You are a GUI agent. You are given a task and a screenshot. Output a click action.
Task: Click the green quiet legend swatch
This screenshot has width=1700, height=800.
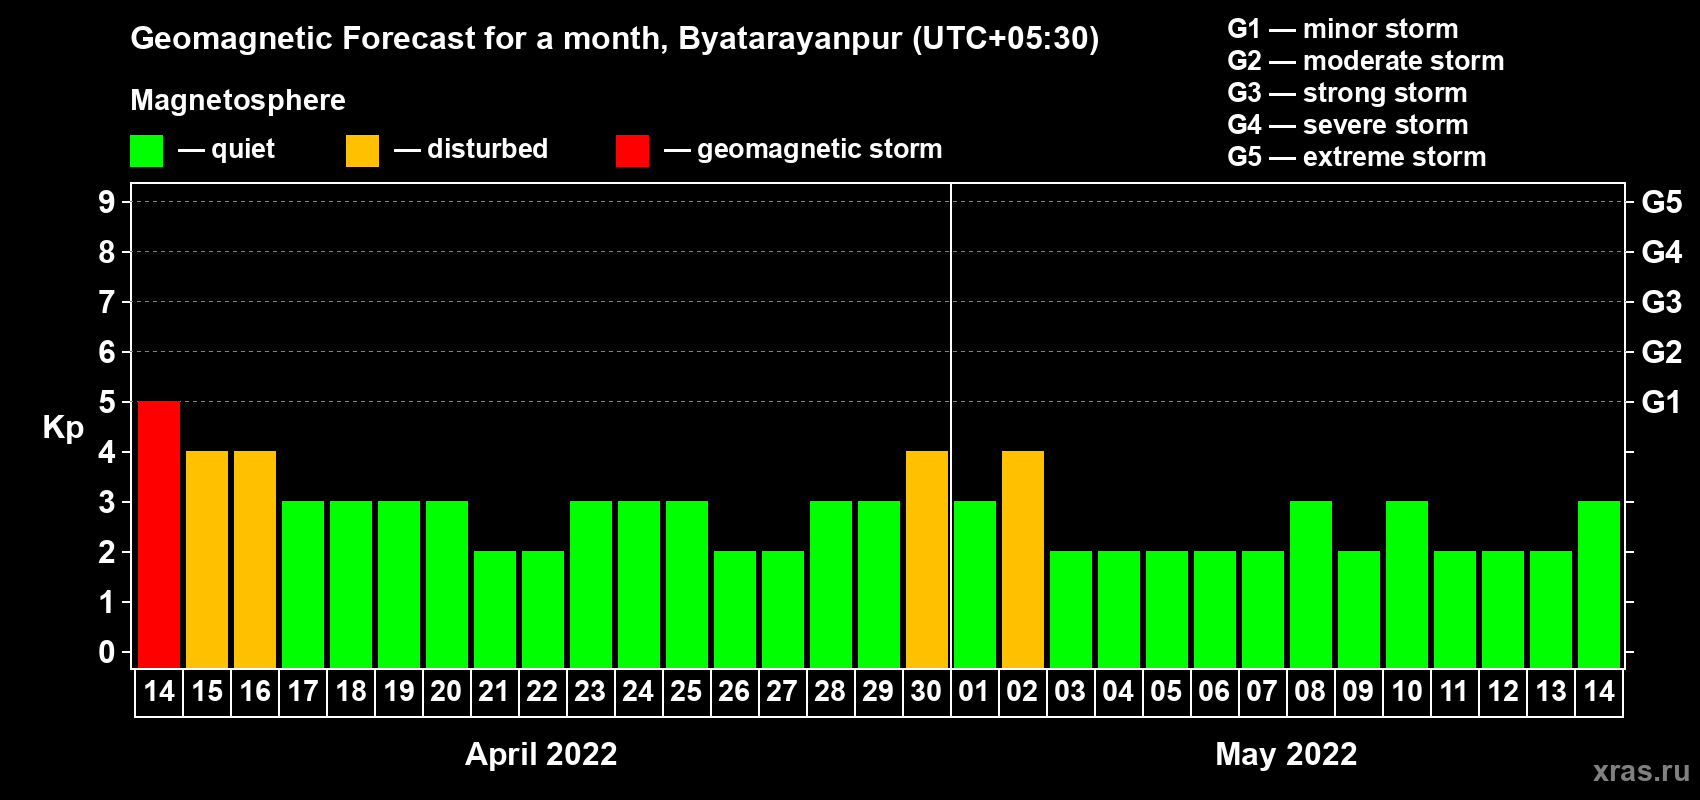(x=146, y=151)
